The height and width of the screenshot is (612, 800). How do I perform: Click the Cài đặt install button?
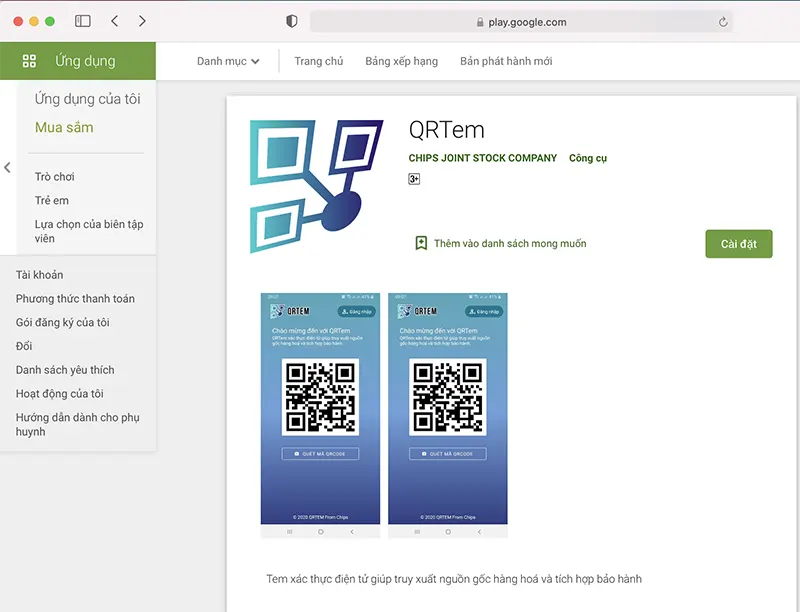[x=739, y=244]
